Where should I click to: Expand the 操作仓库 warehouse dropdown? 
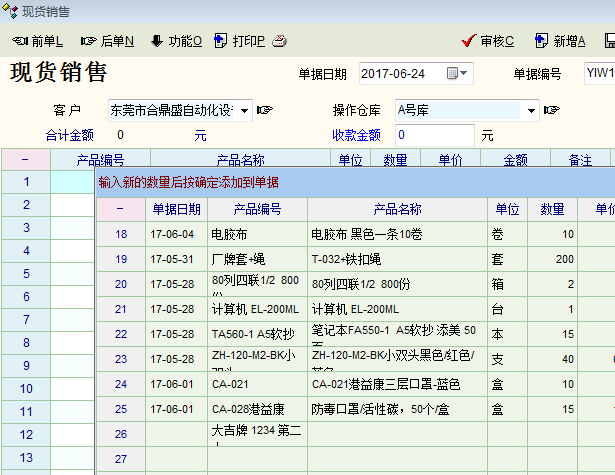530,109
